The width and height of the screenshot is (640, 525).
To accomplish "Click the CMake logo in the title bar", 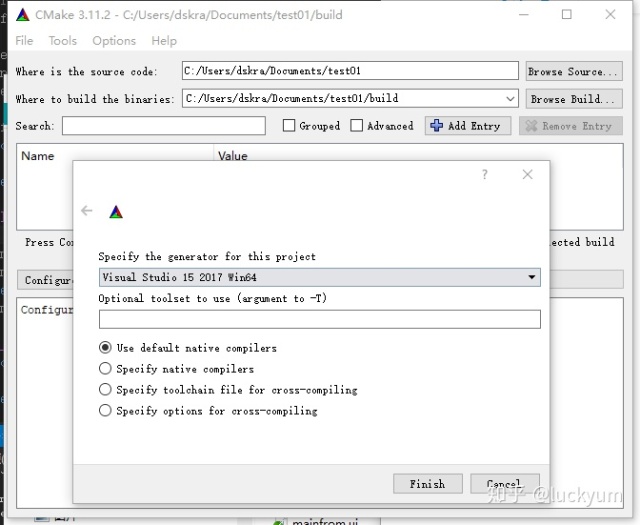I will click(22, 15).
